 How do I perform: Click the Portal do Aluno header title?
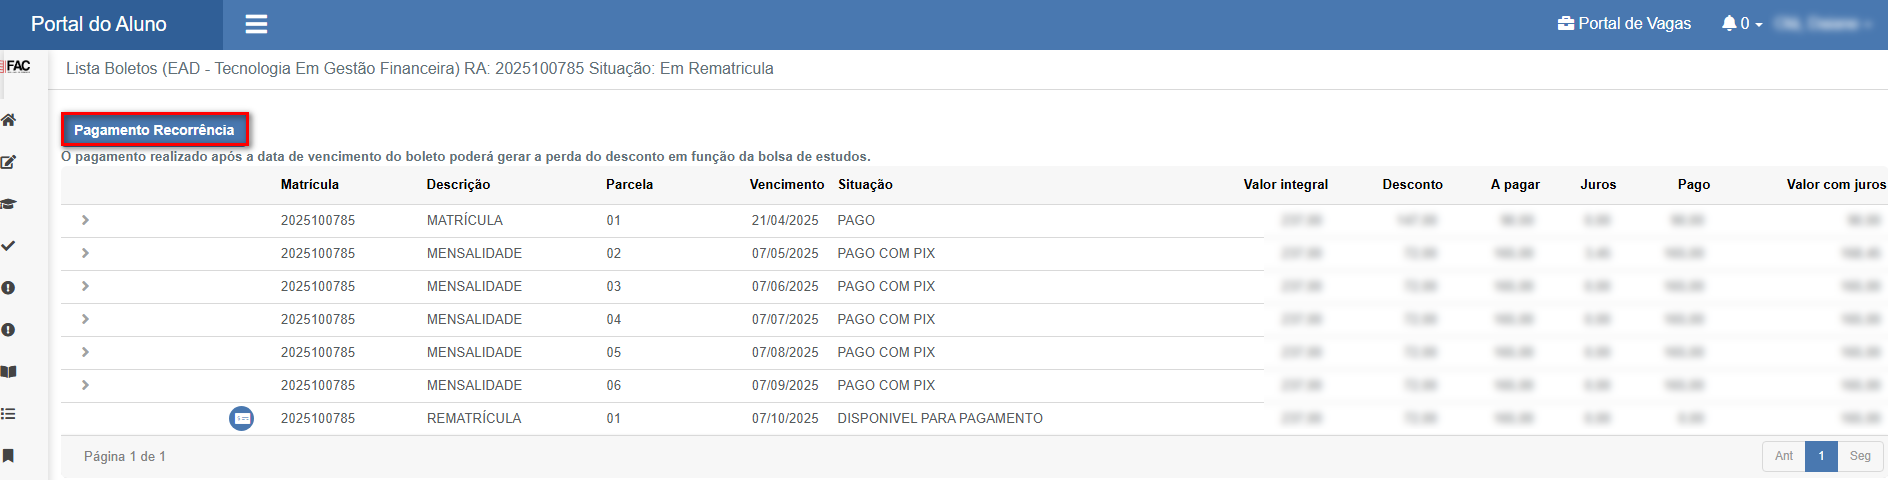tap(99, 24)
